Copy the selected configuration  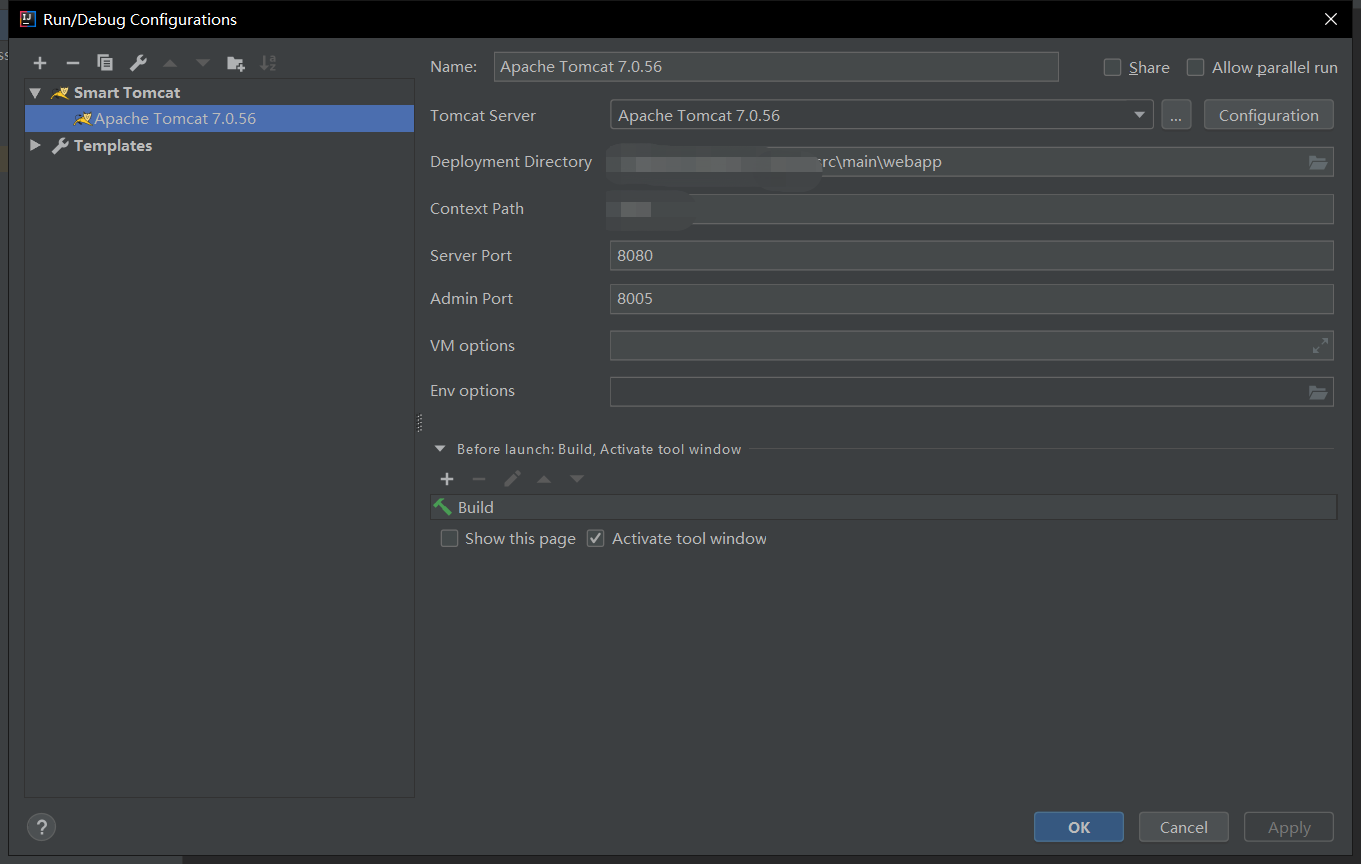(105, 63)
